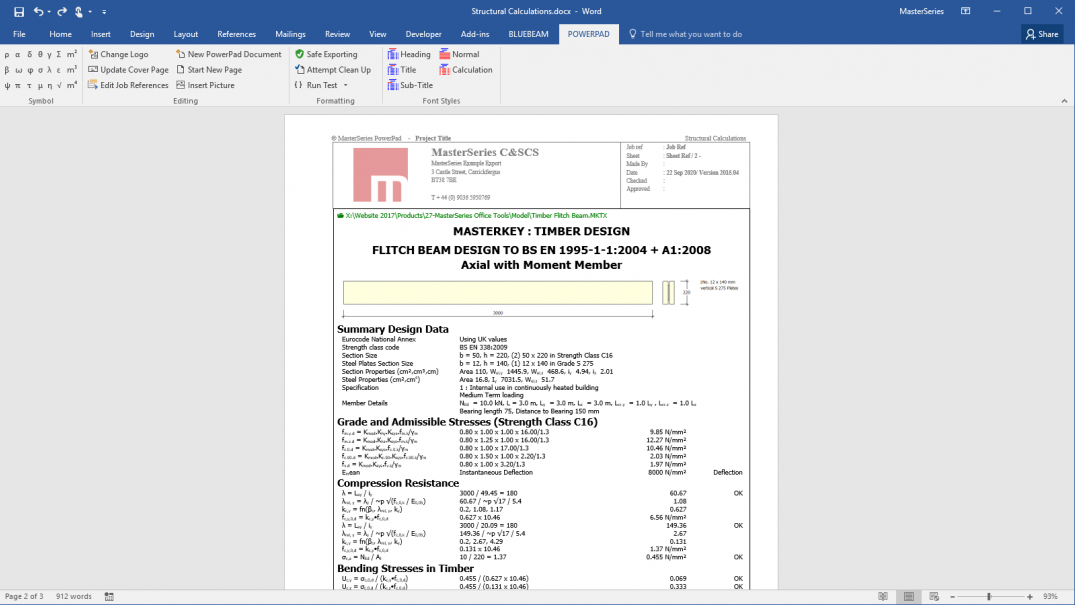Click the page number status indicator
1075x605 pixels.
pyautogui.click(x=24, y=597)
